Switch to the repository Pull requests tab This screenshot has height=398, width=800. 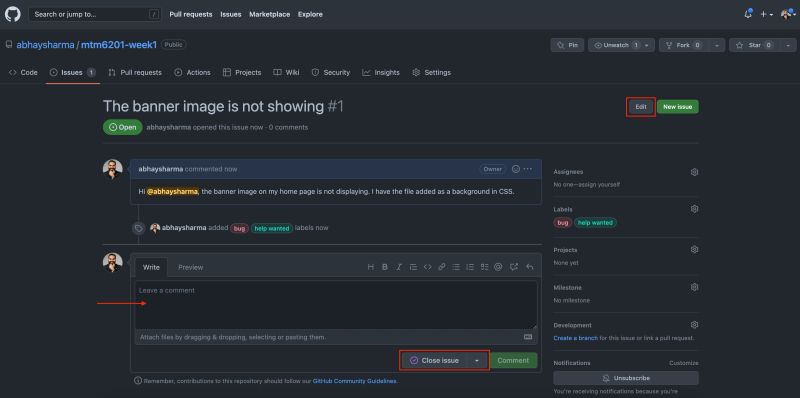(x=135, y=72)
